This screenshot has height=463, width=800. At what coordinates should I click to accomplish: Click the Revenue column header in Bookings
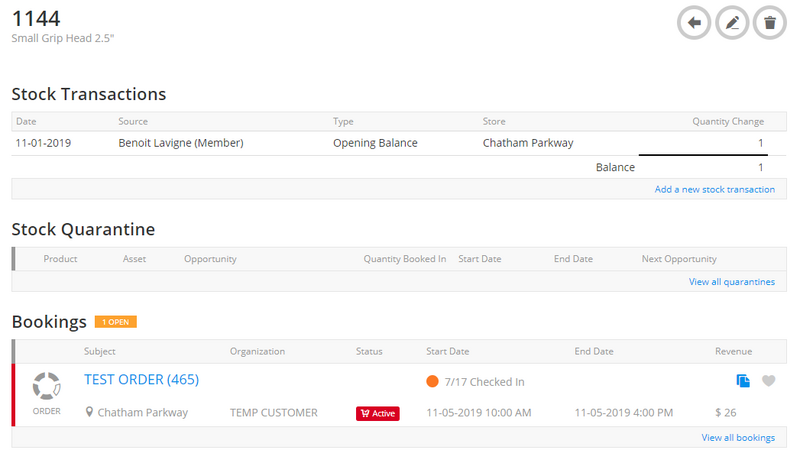click(x=733, y=351)
